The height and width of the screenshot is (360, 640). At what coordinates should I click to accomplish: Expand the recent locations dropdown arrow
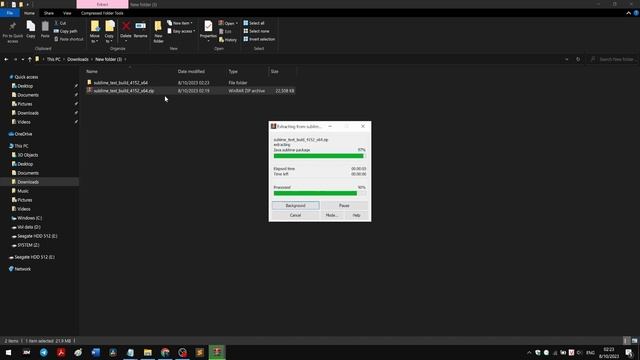[x=22, y=60]
